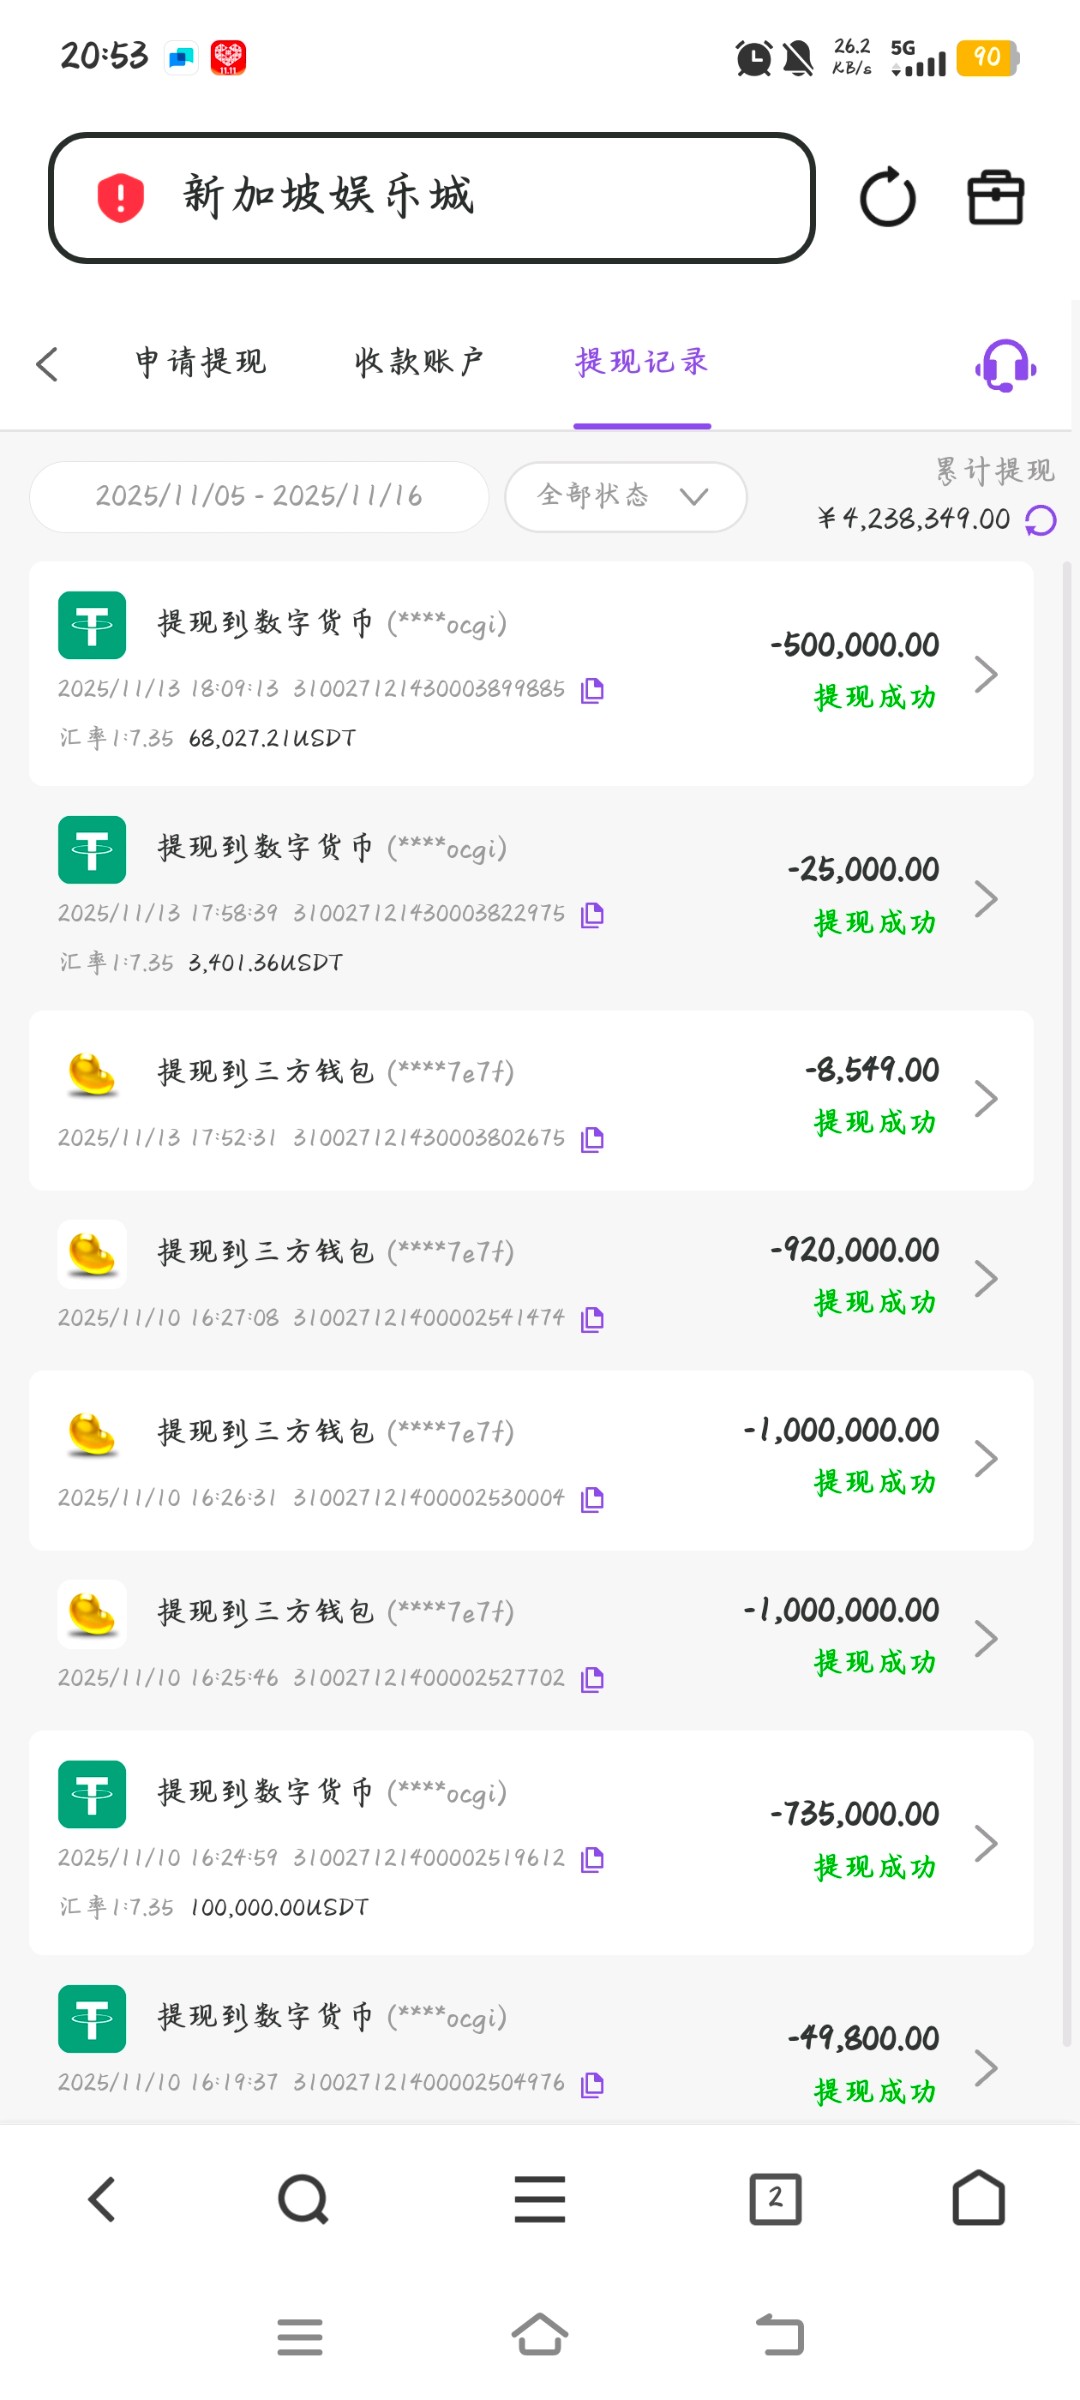This screenshot has width=1080, height=2400.
Task: Tap the browser search icon in bottom bar
Action: pyautogui.click(x=303, y=2199)
